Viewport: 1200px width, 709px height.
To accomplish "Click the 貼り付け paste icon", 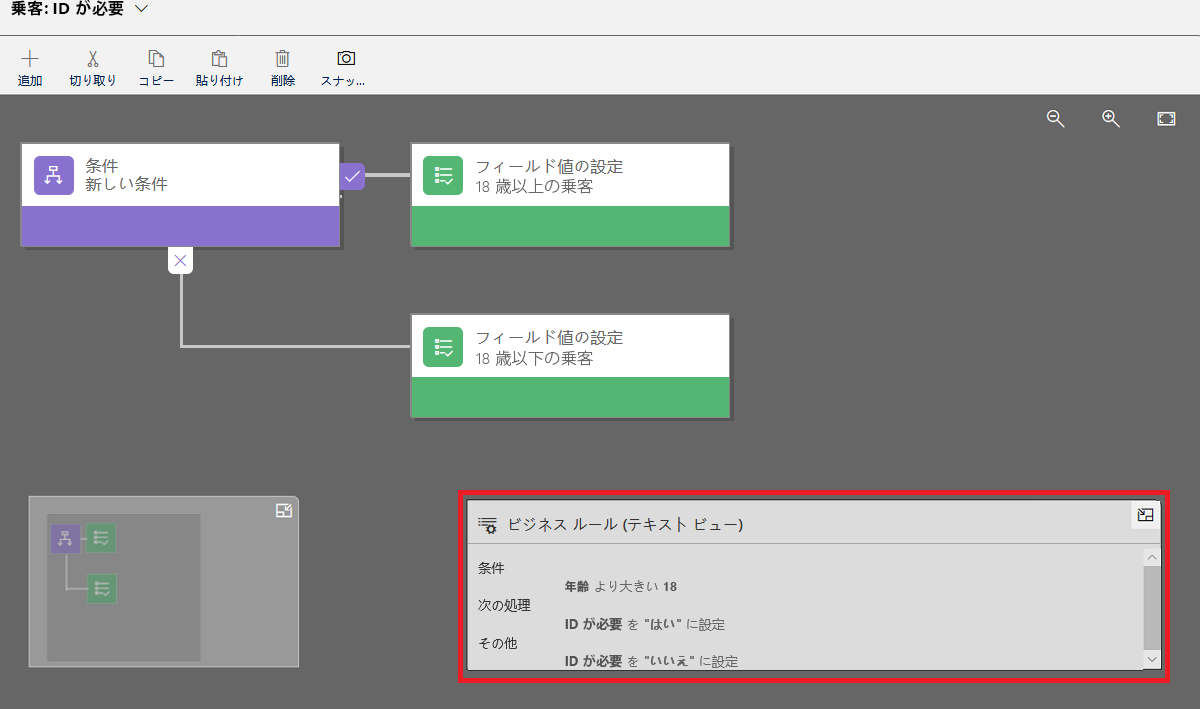I will (219, 59).
